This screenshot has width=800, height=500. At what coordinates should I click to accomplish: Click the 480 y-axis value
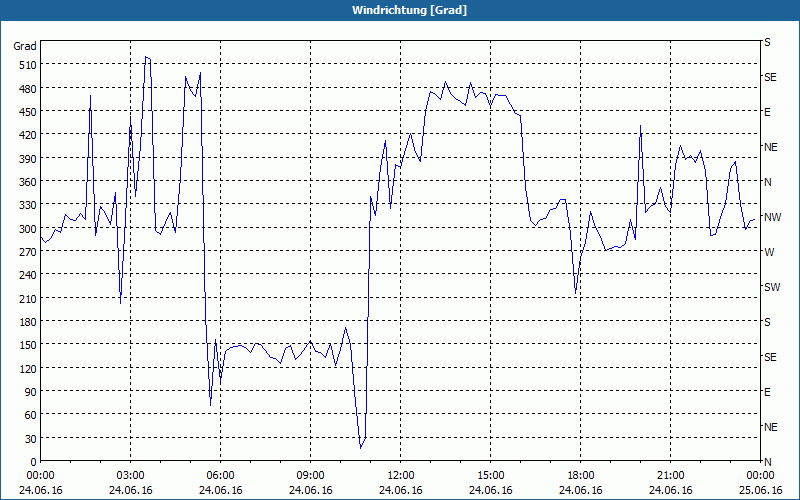point(28,88)
